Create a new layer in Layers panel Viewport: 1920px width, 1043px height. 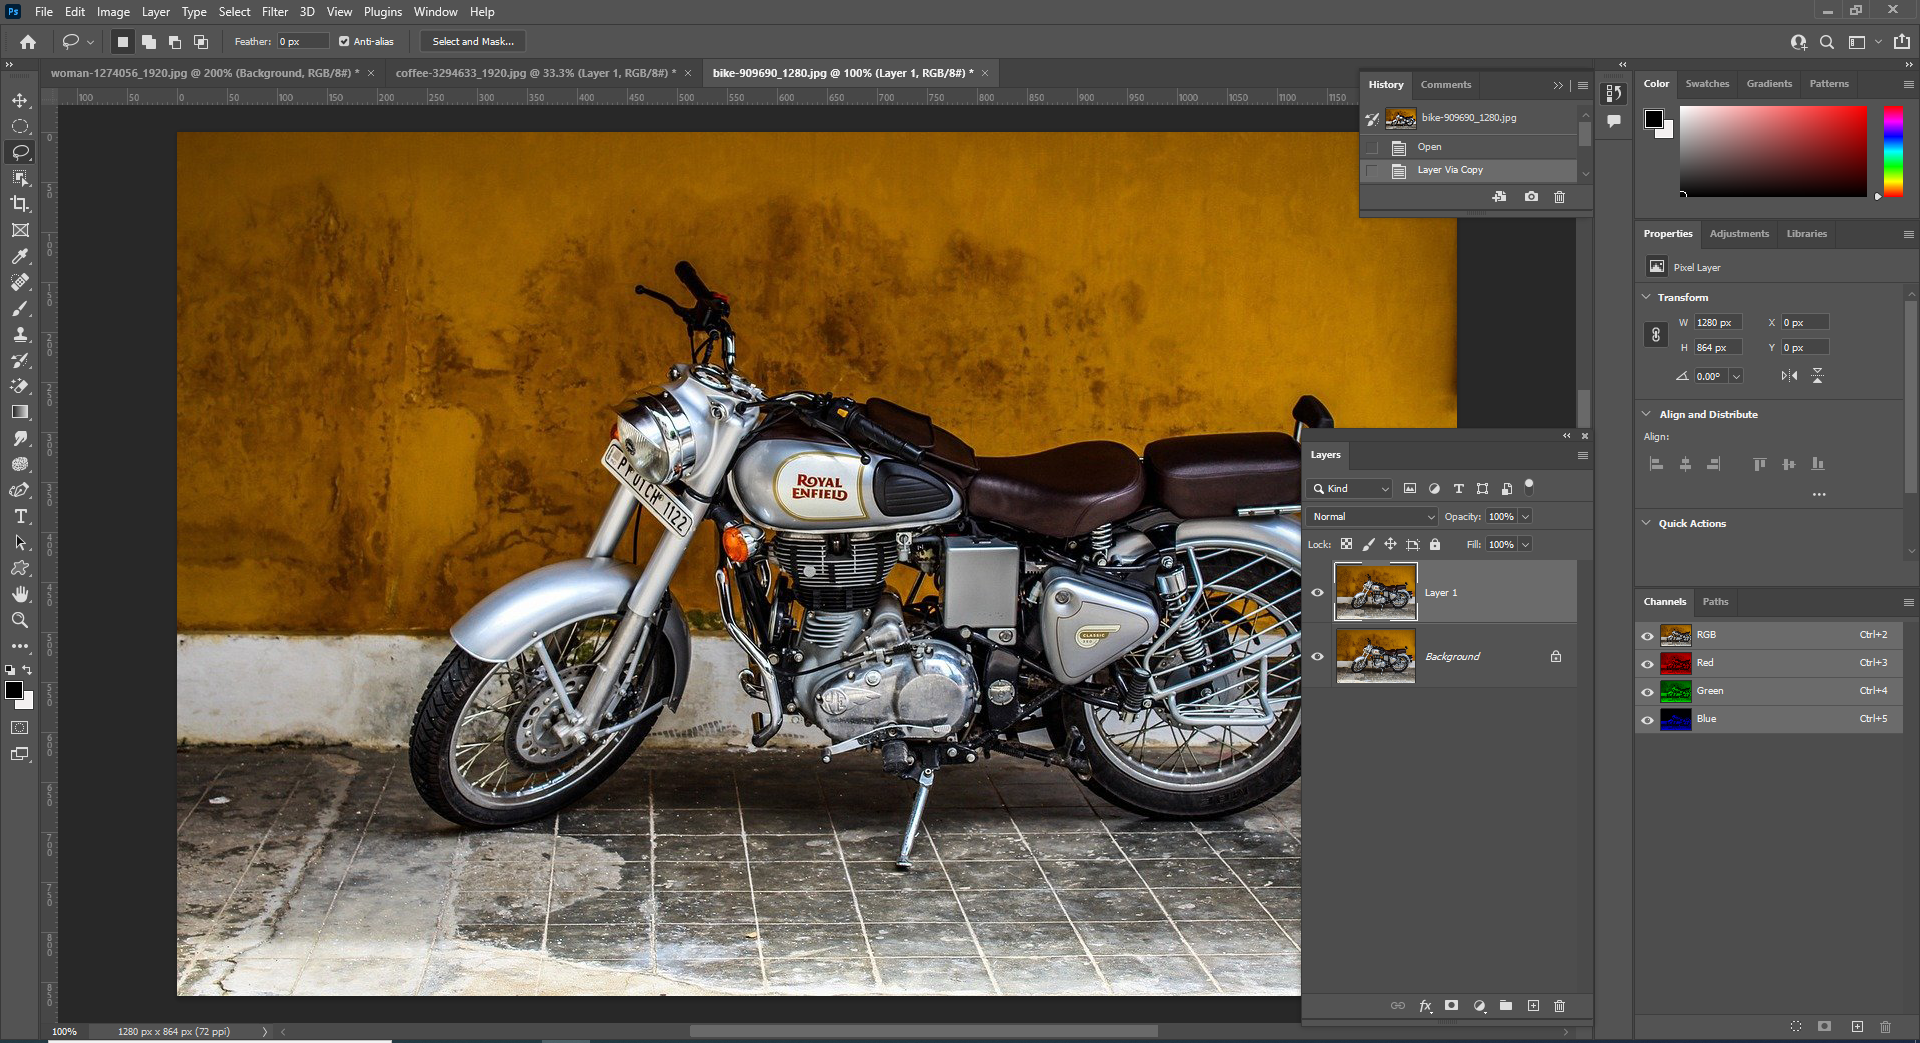pos(1533,1006)
